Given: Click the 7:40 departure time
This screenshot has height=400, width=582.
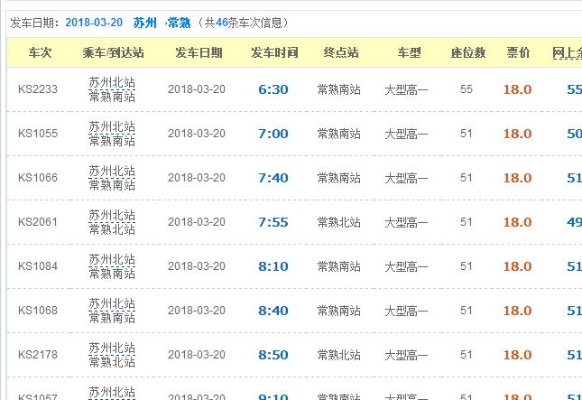Looking at the screenshot, I should [273, 178].
